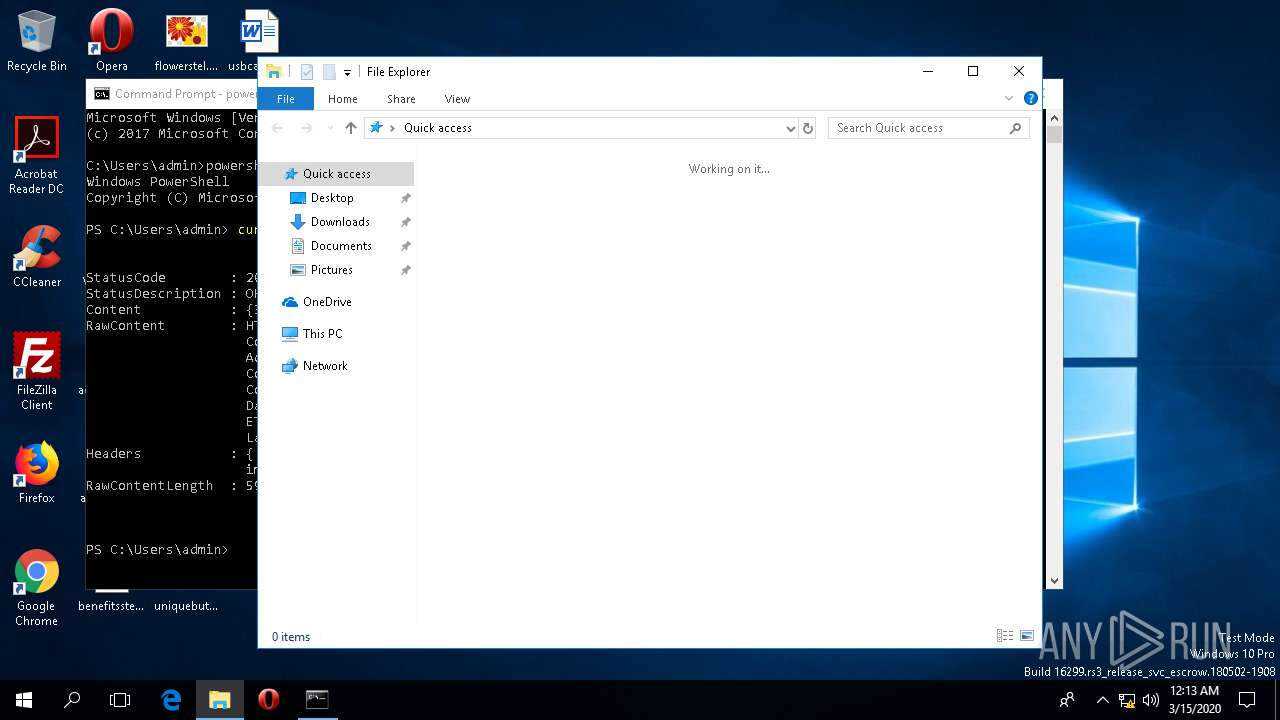The width and height of the screenshot is (1280, 720).
Task: Open the File menu tab
Action: tap(286, 99)
